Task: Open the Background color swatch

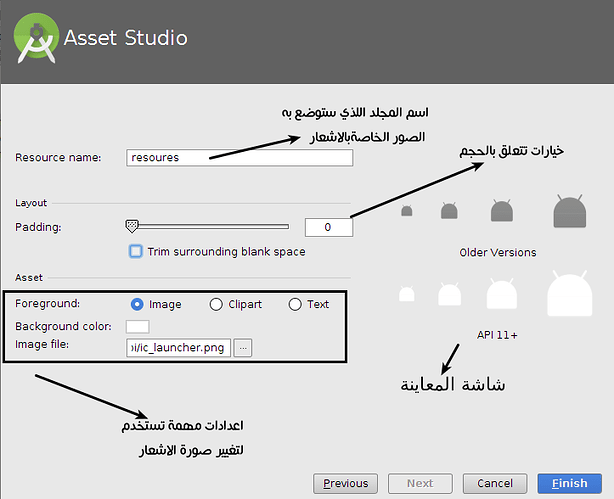Action: pos(137,326)
